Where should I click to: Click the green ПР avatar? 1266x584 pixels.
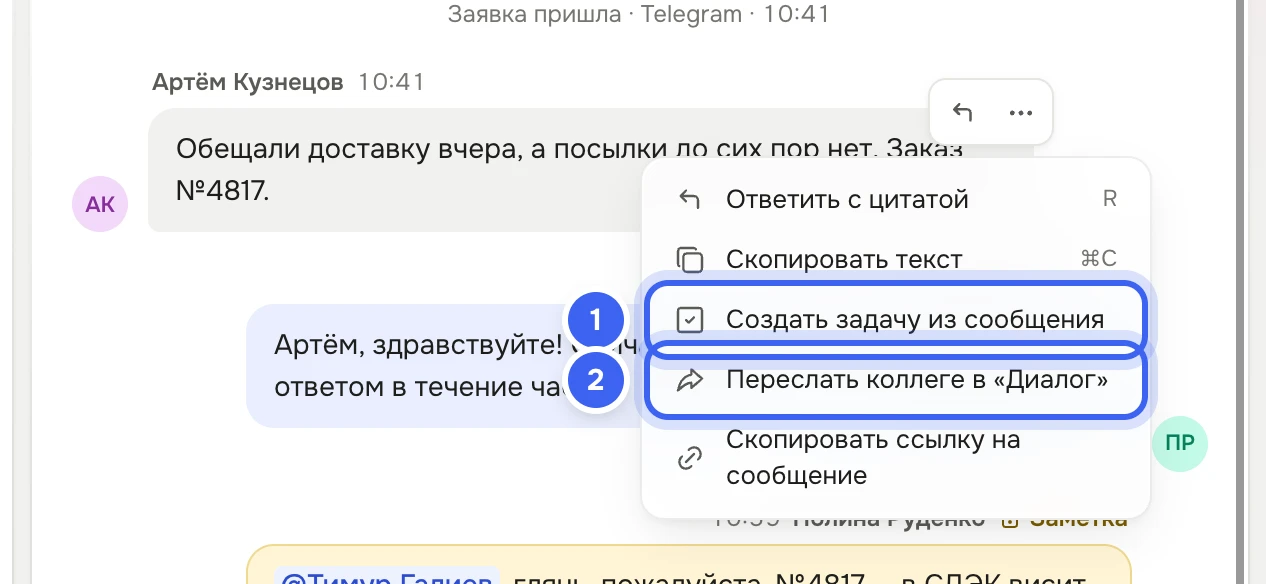point(1180,443)
